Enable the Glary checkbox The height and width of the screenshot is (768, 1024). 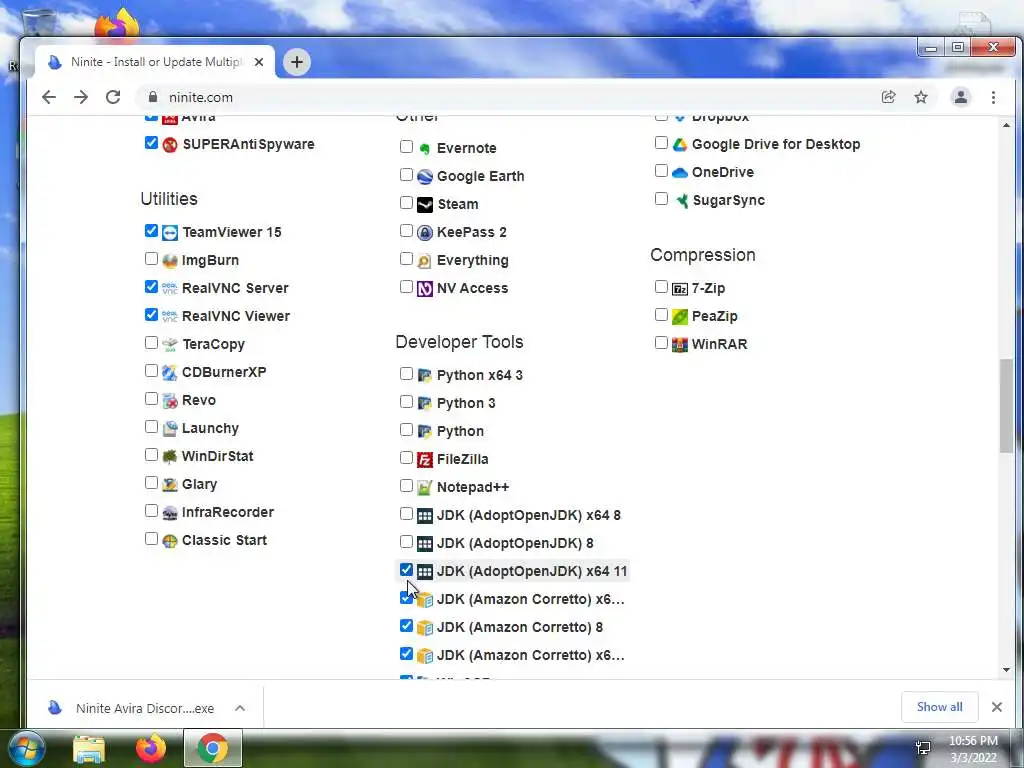click(151, 483)
